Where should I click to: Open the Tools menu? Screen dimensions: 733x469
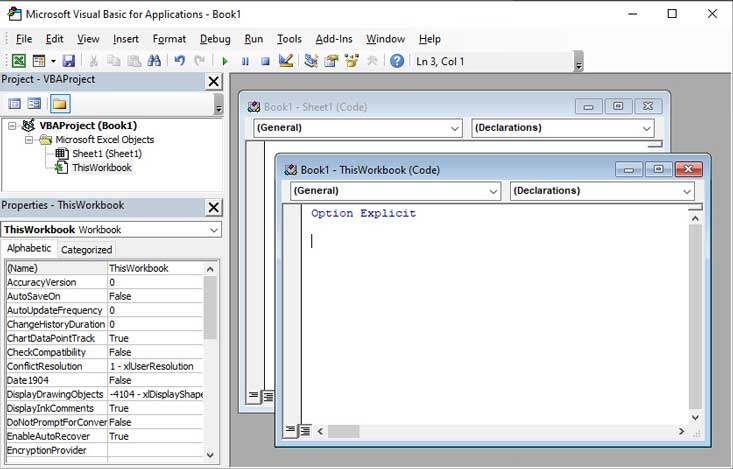pos(289,39)
